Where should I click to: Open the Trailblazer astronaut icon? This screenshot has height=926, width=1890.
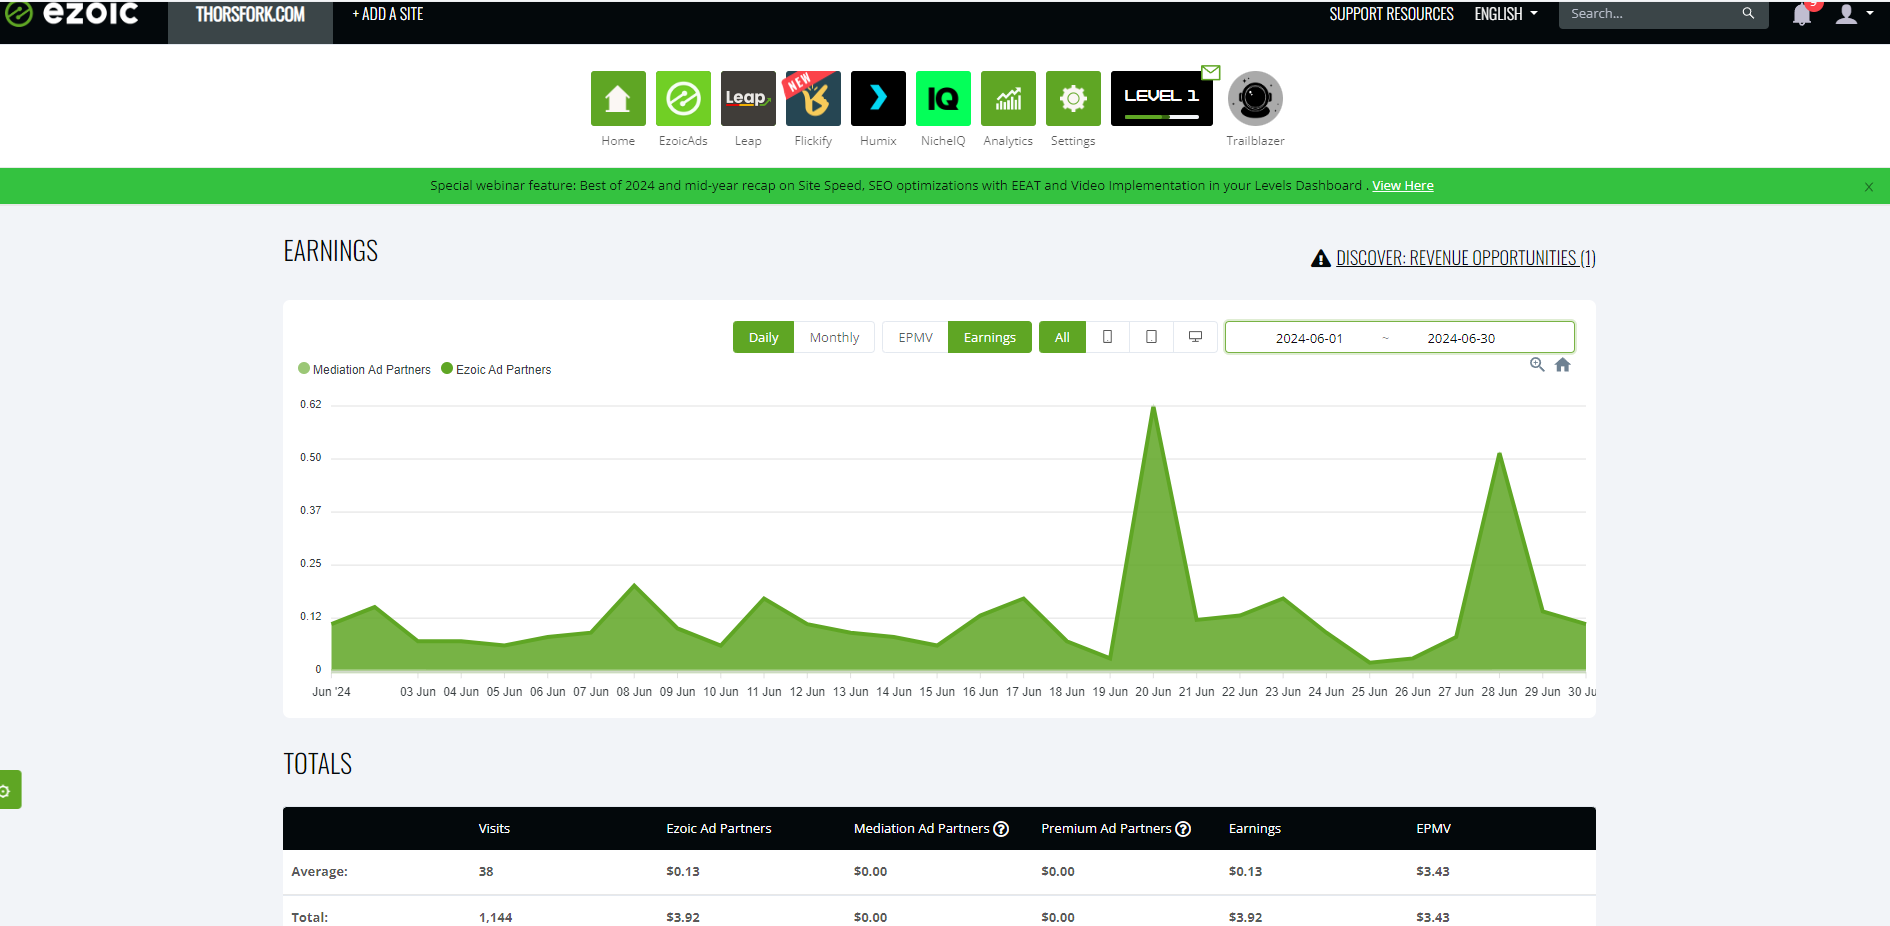pos(1255,98)
